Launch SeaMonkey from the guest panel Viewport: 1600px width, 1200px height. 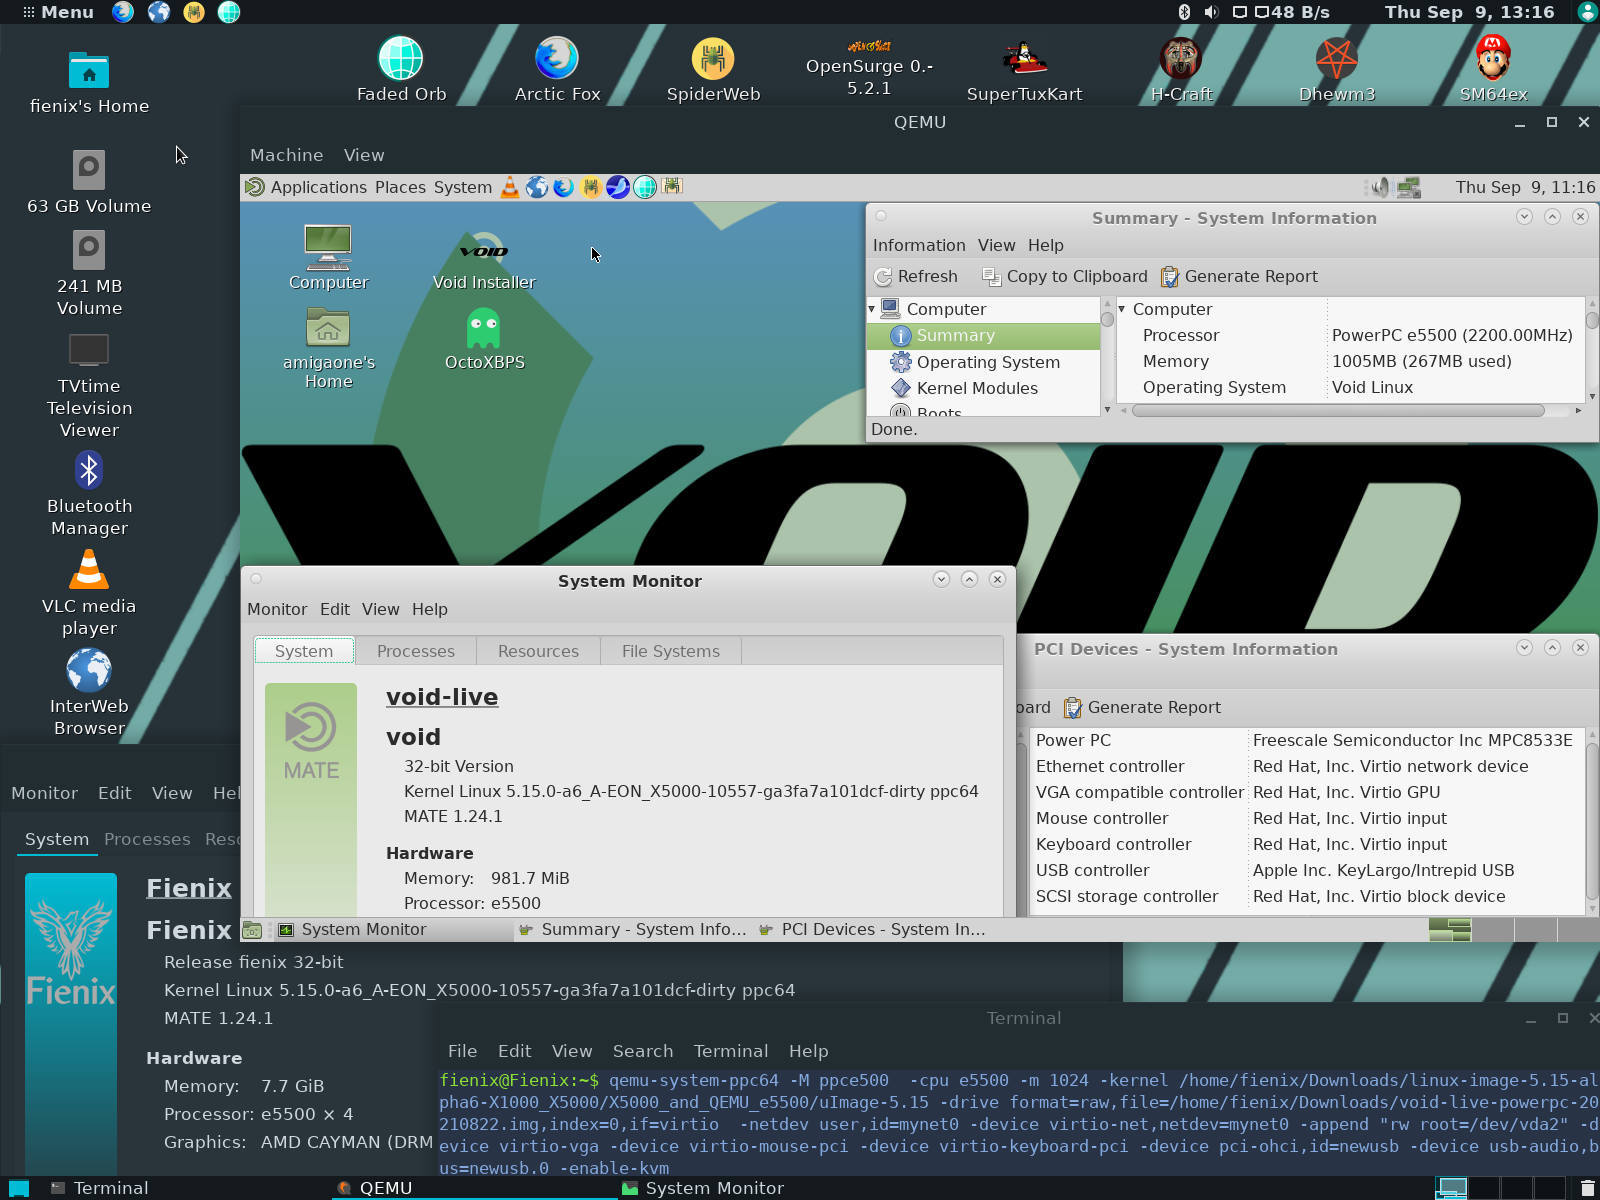tap(618, 187)
